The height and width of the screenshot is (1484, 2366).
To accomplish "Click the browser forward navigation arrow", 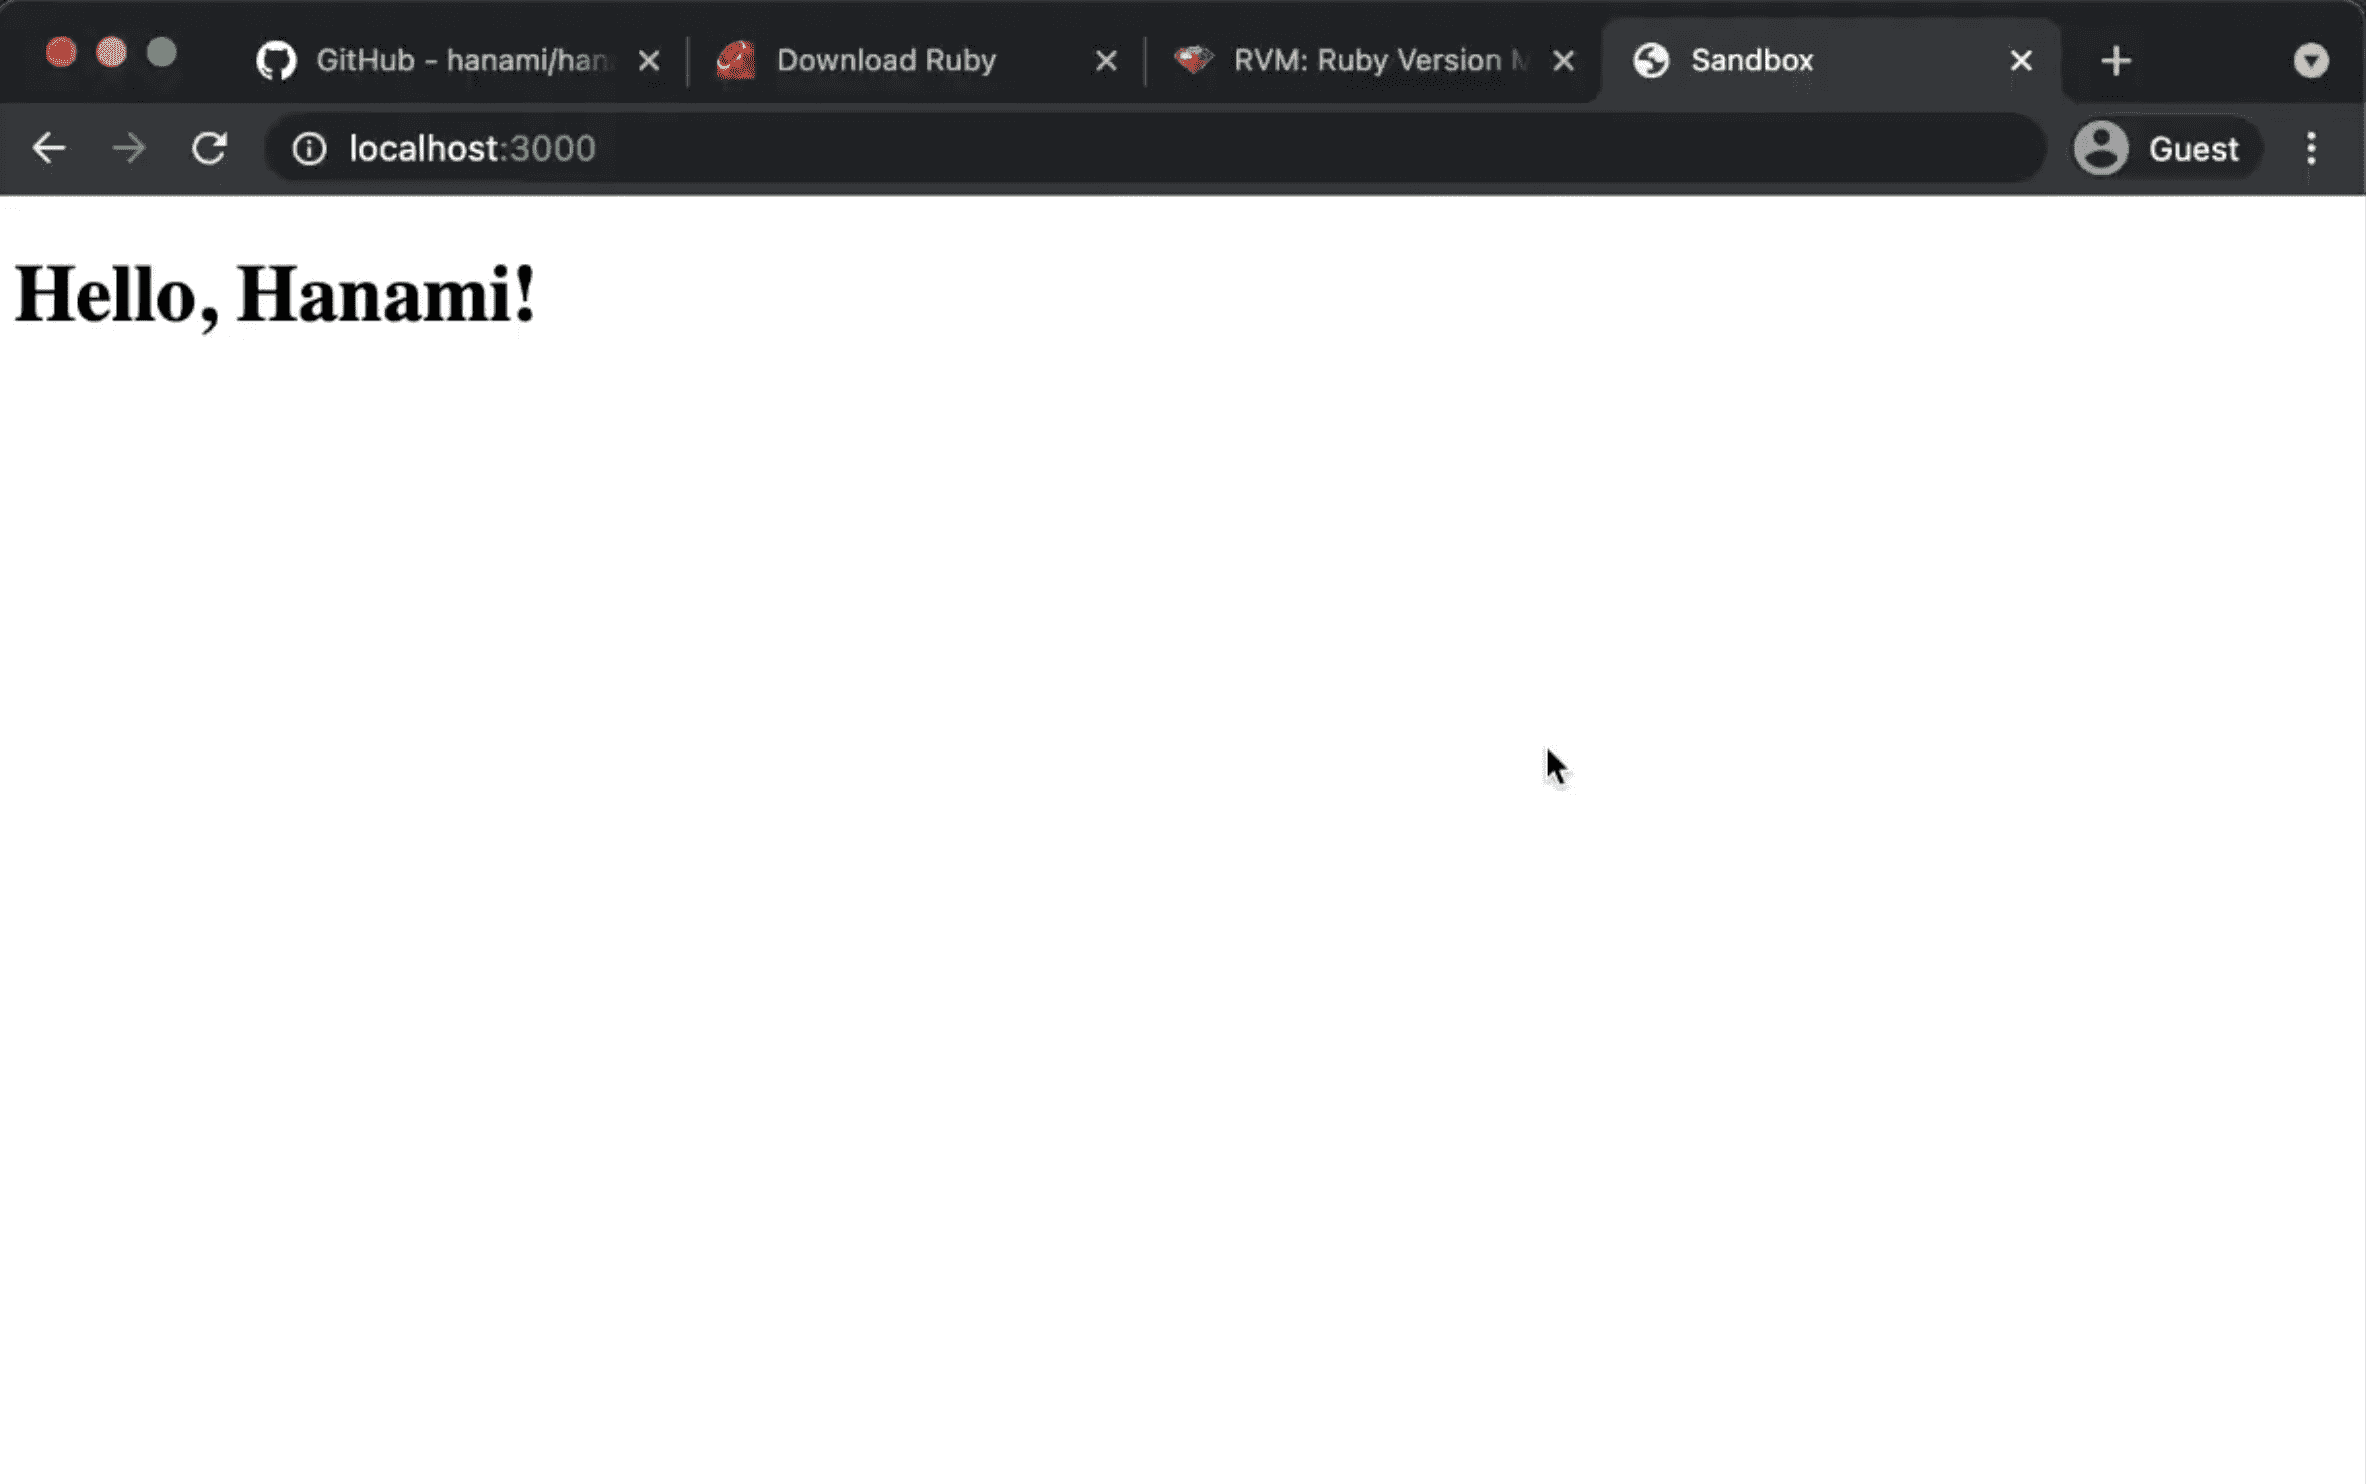I will point(130,147).
